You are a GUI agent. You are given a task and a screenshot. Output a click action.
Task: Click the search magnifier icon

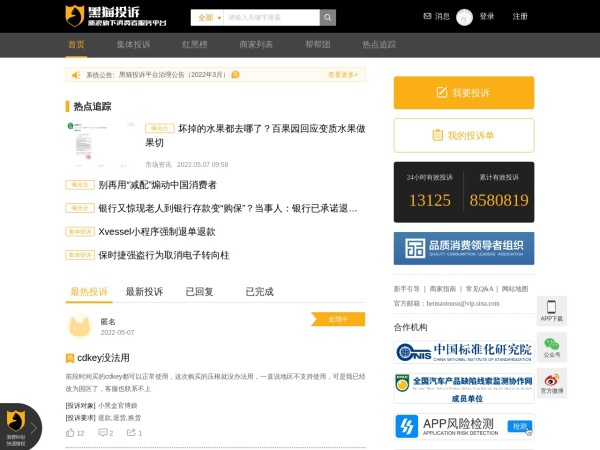(327, 17)
